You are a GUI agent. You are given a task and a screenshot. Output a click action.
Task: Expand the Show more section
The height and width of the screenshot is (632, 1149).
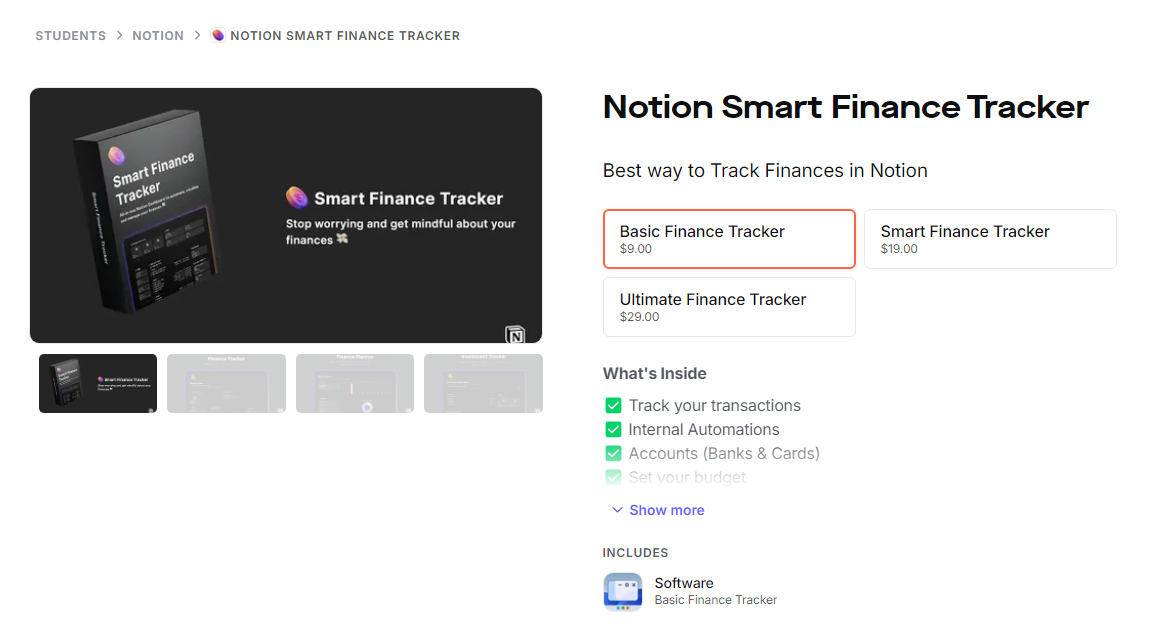[x=657, y=510]
